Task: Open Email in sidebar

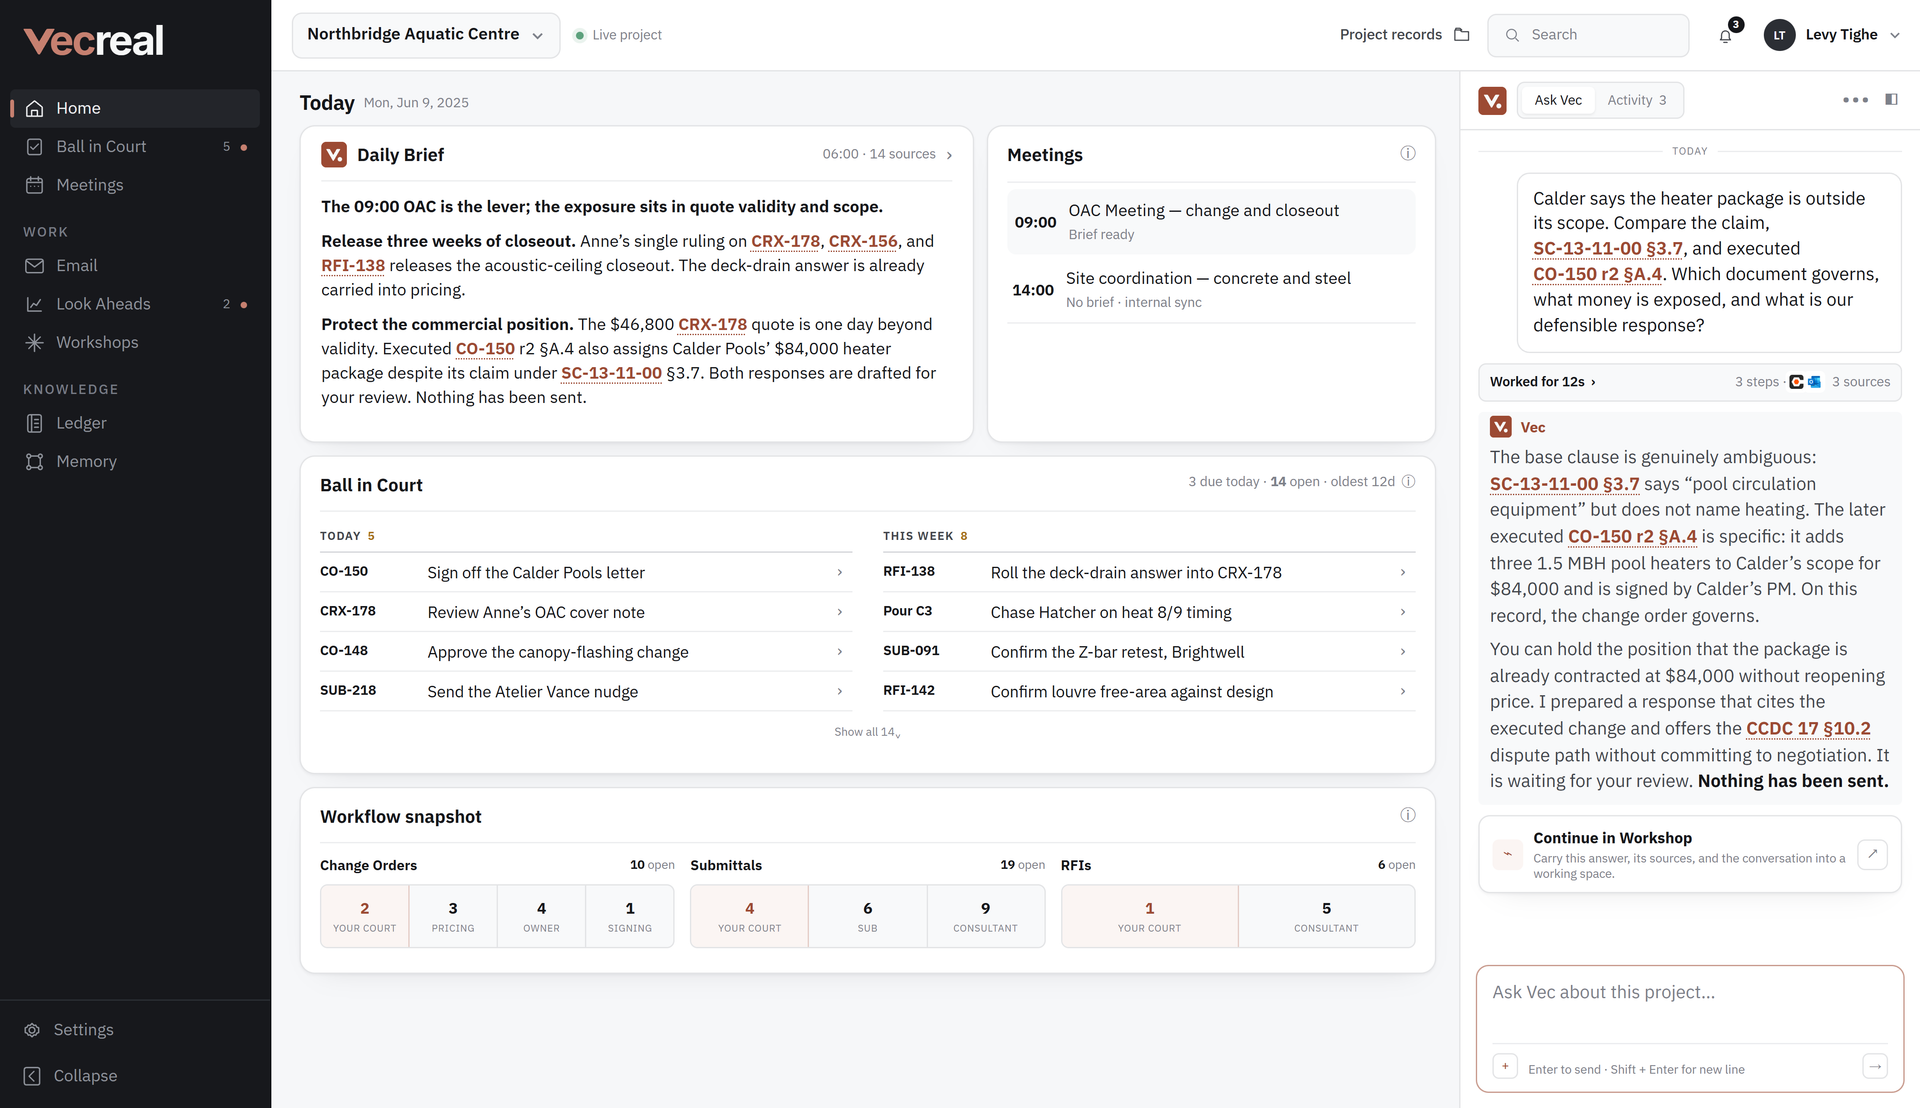Action: click(x=135, y=266)
